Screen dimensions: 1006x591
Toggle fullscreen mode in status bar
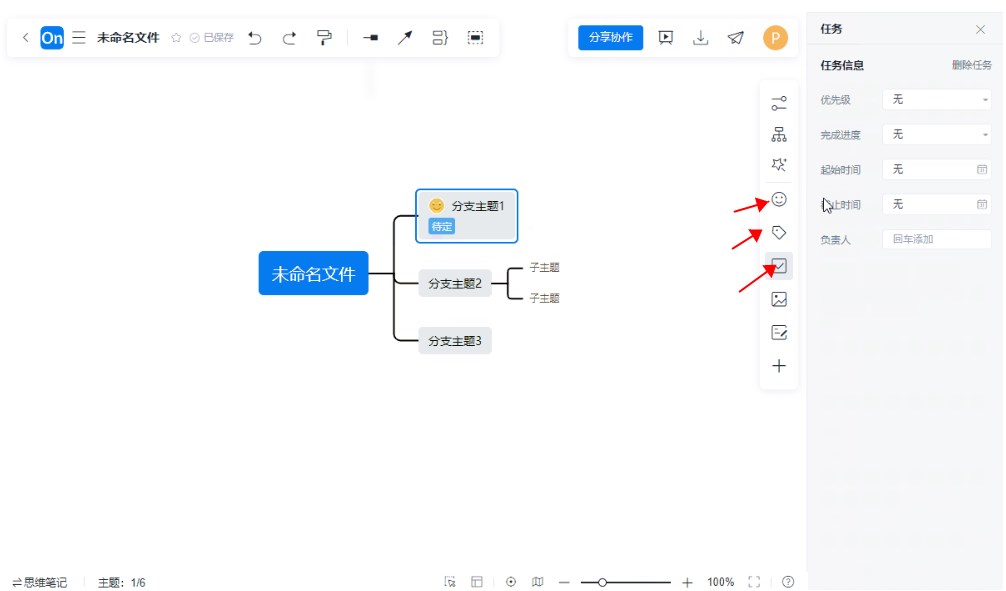(x=754, y=582)
